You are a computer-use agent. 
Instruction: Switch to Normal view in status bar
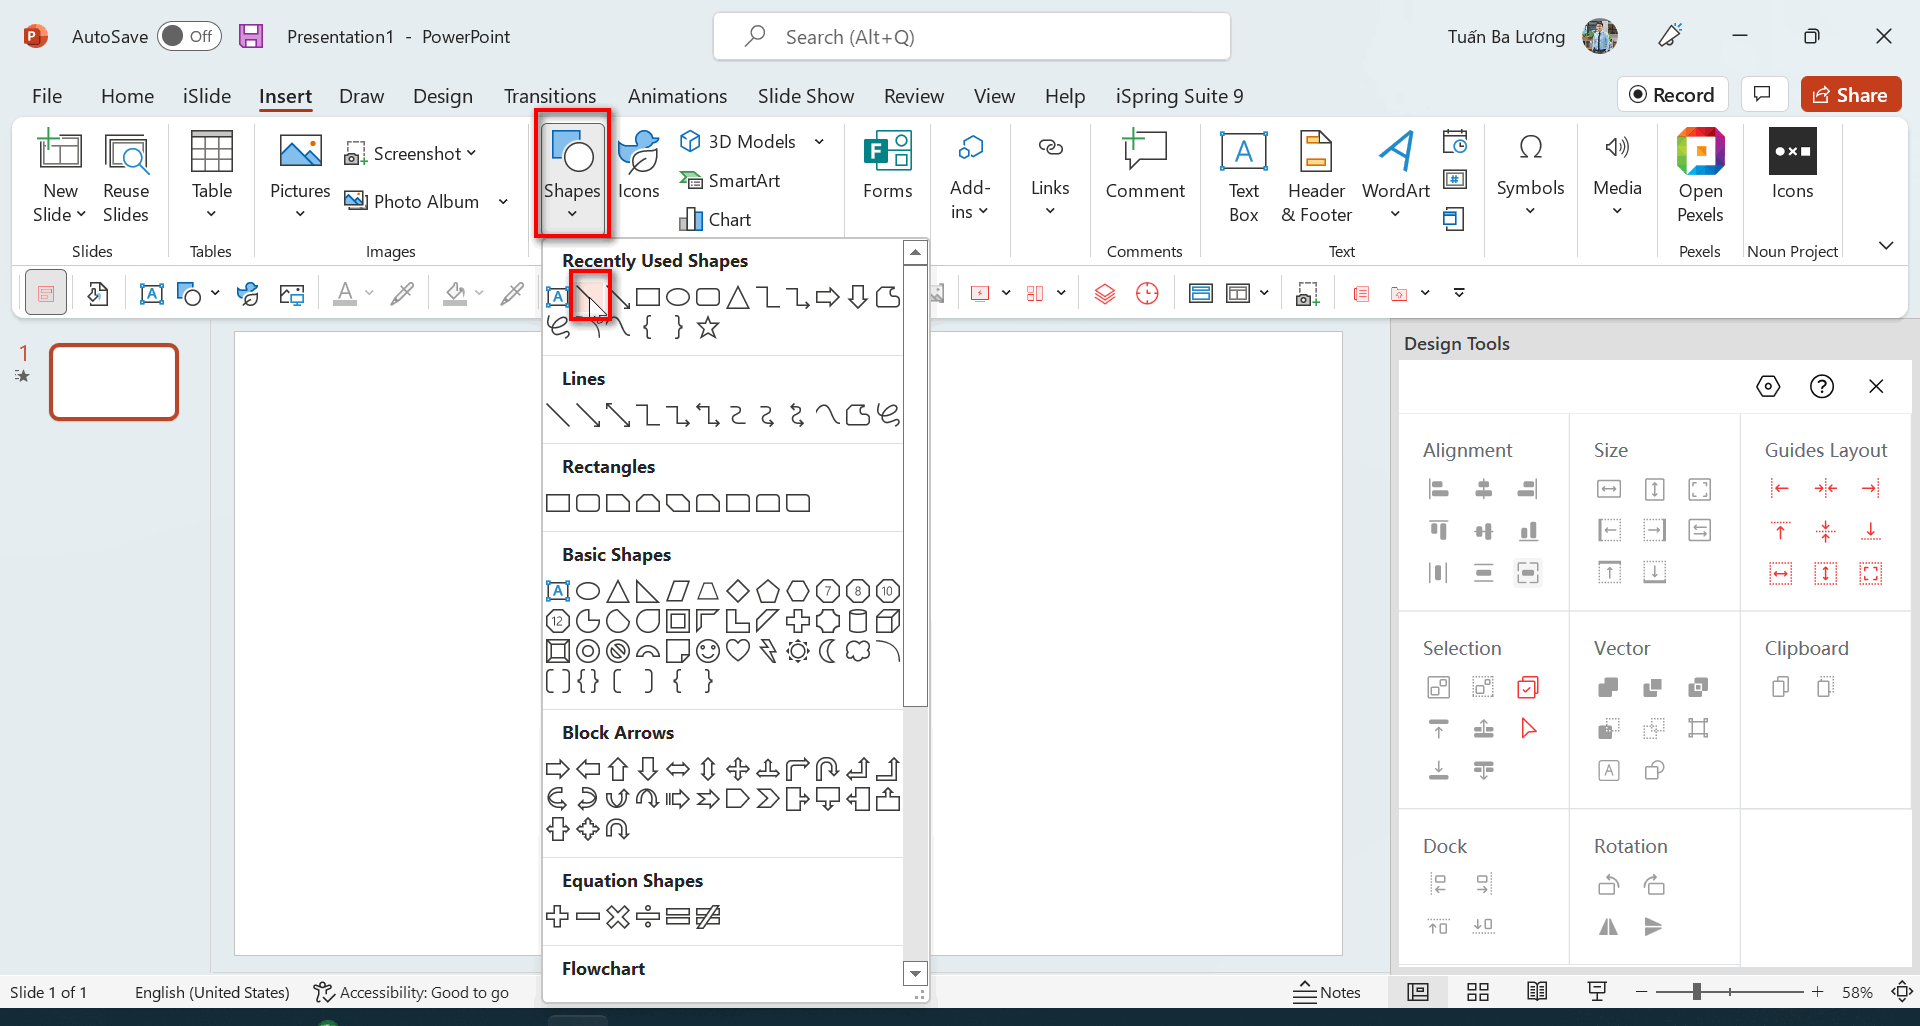tap(1418, 992)
